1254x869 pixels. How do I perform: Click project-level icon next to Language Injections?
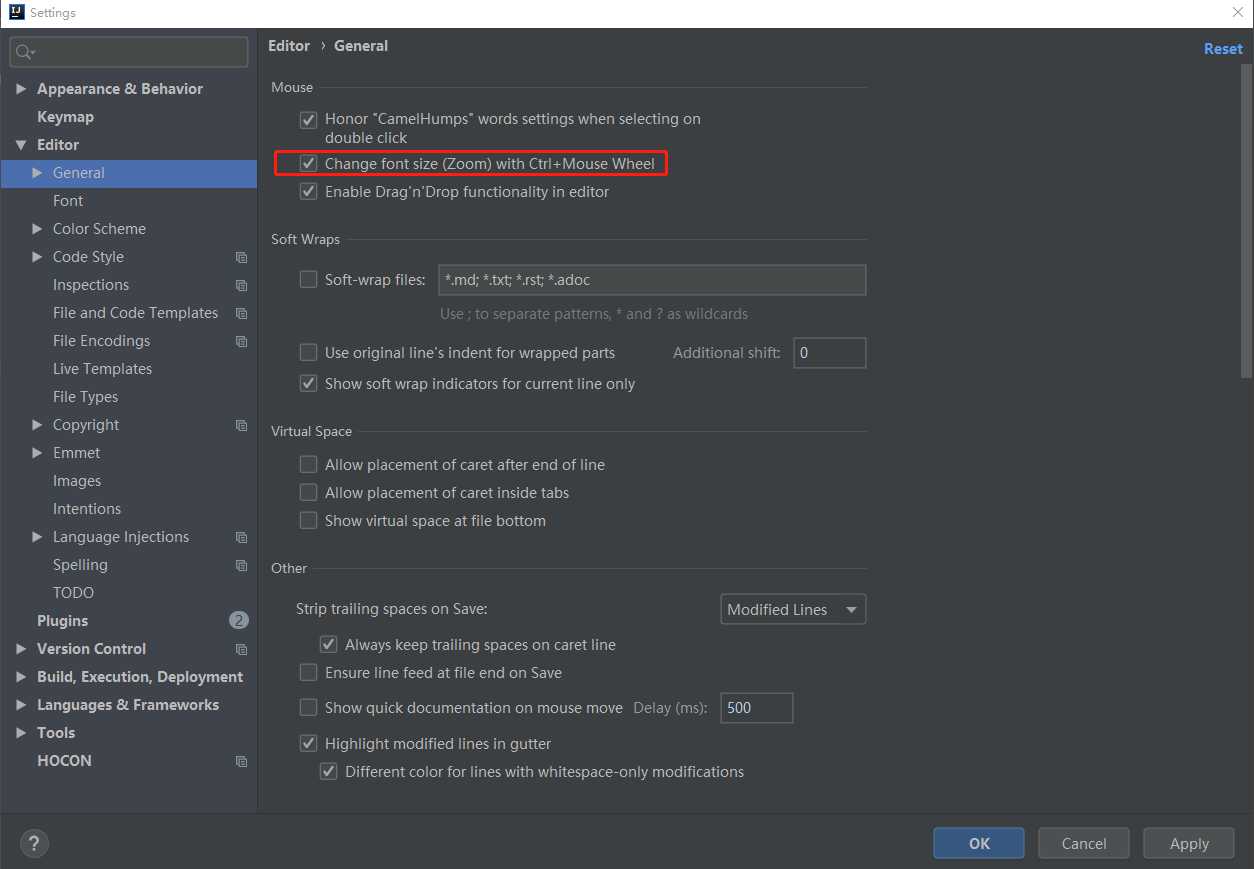coord(241,537)
